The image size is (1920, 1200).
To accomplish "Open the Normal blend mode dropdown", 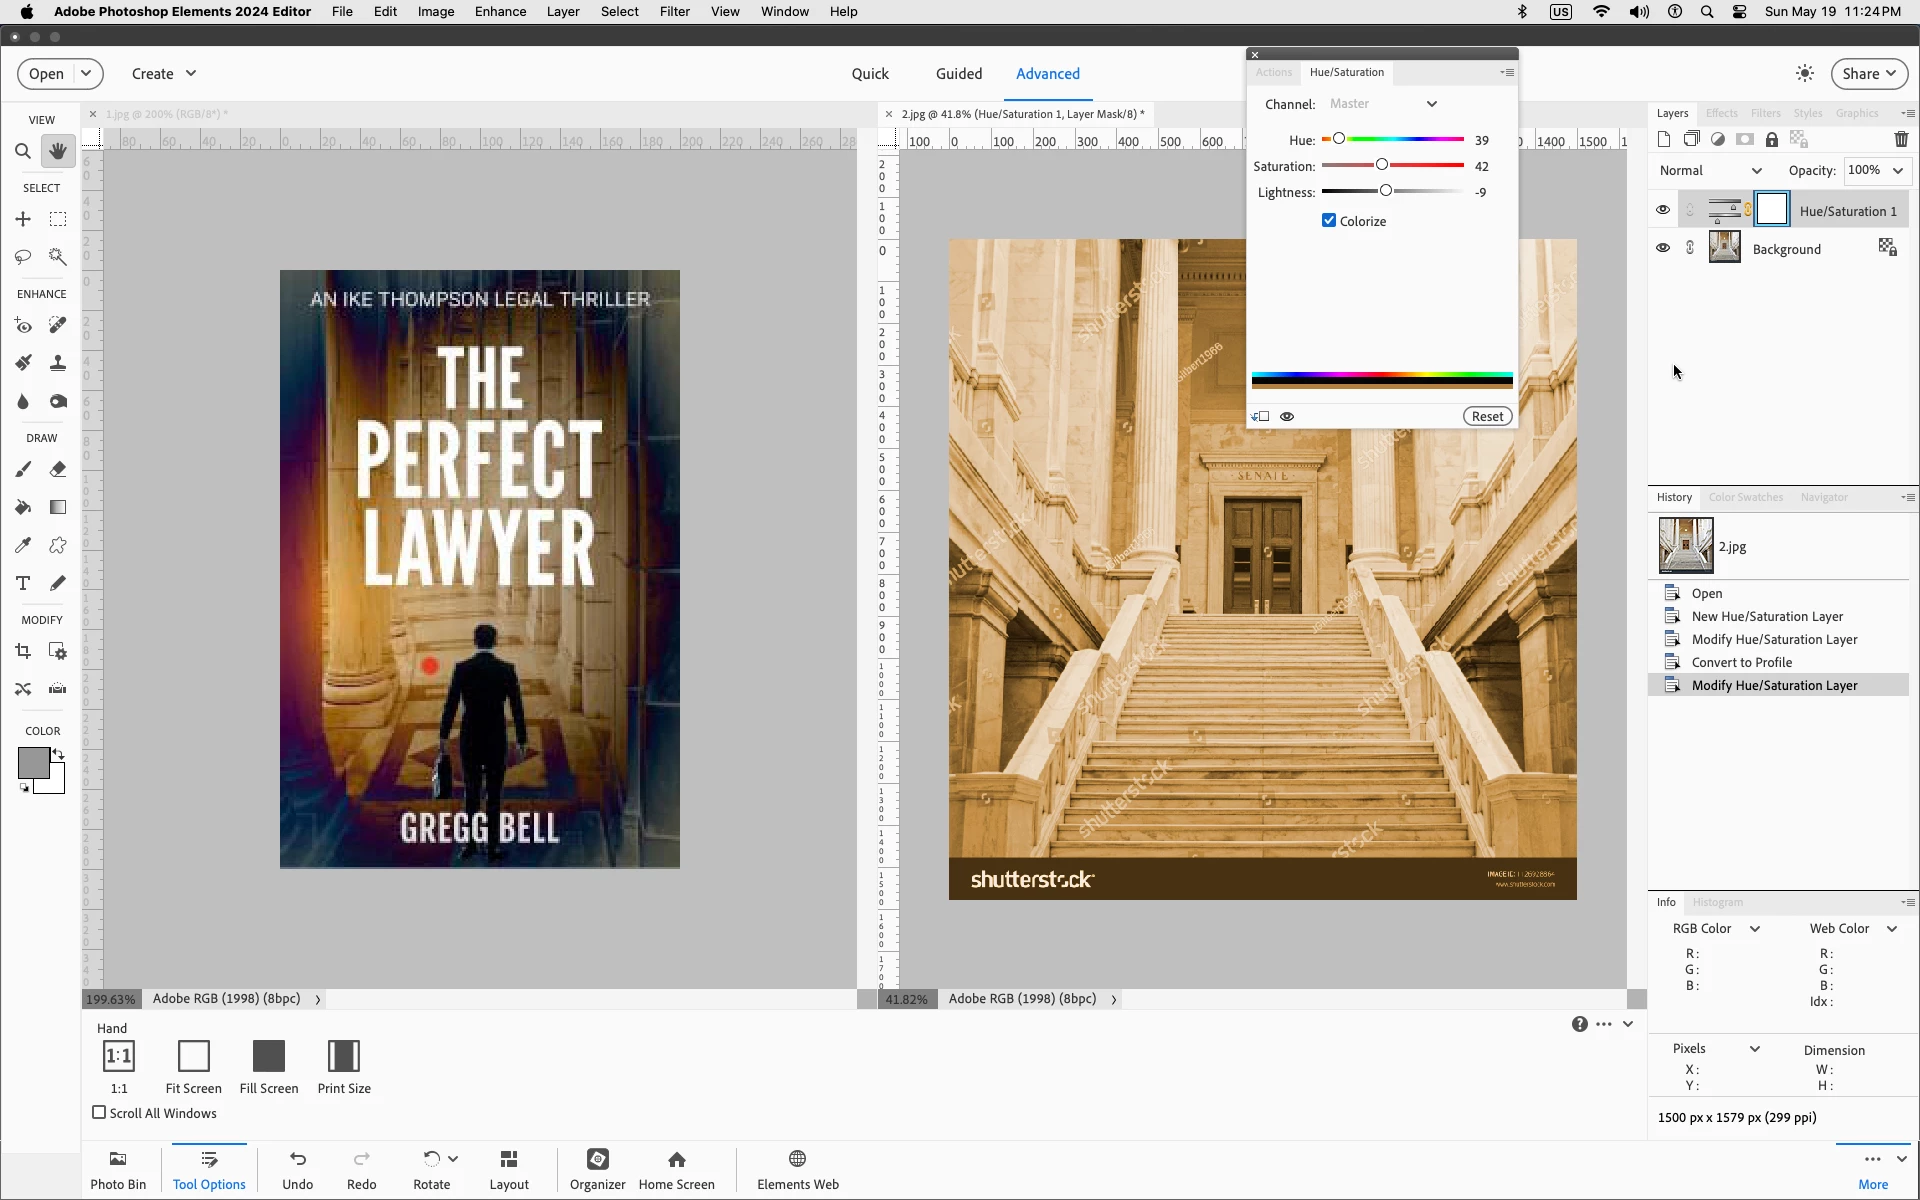I will 1710,171.
